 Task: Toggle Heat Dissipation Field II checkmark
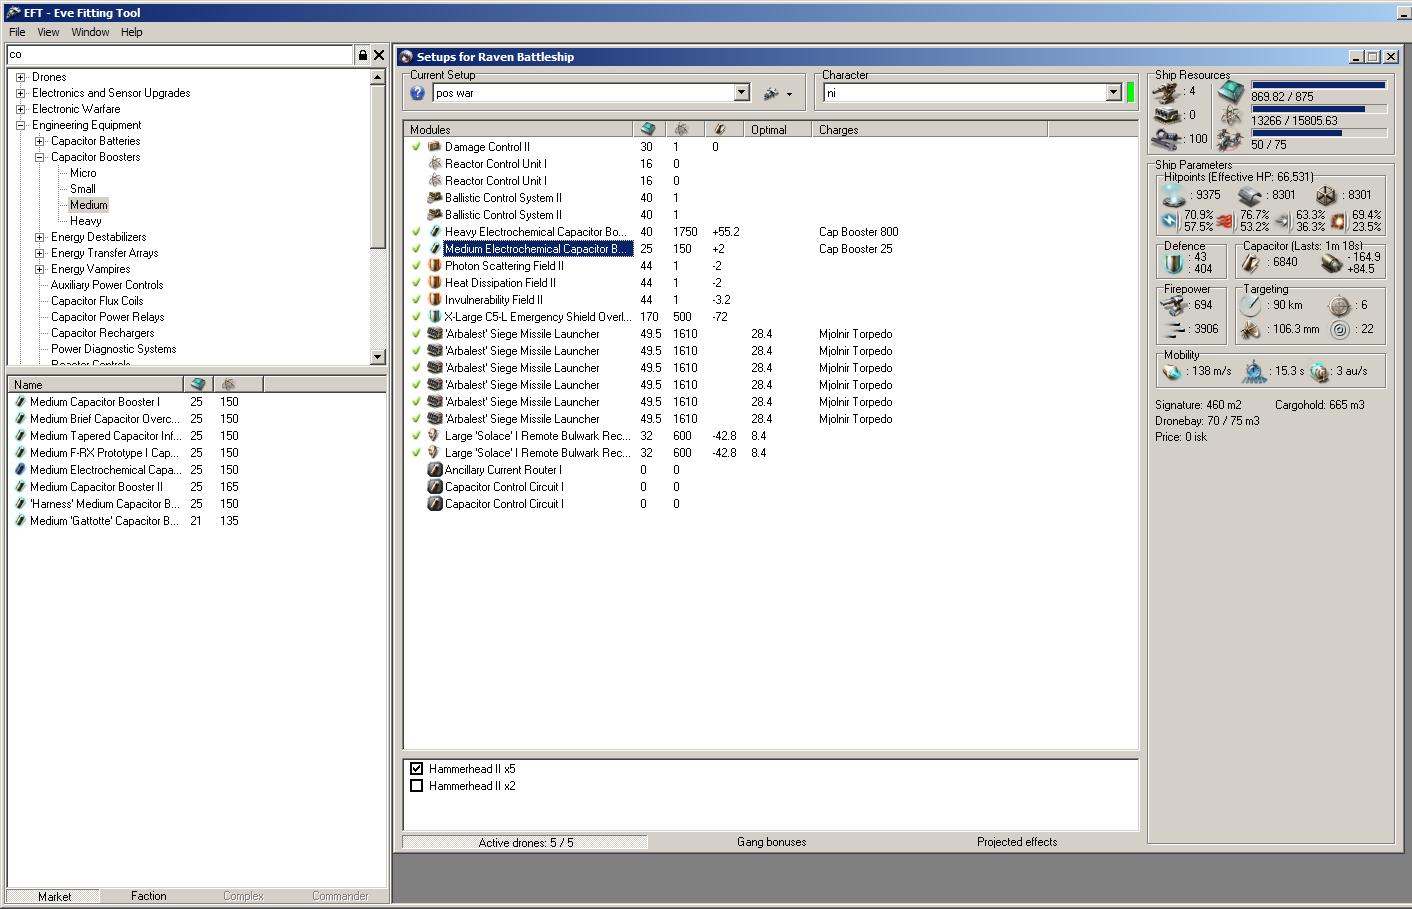coord(416,283)
